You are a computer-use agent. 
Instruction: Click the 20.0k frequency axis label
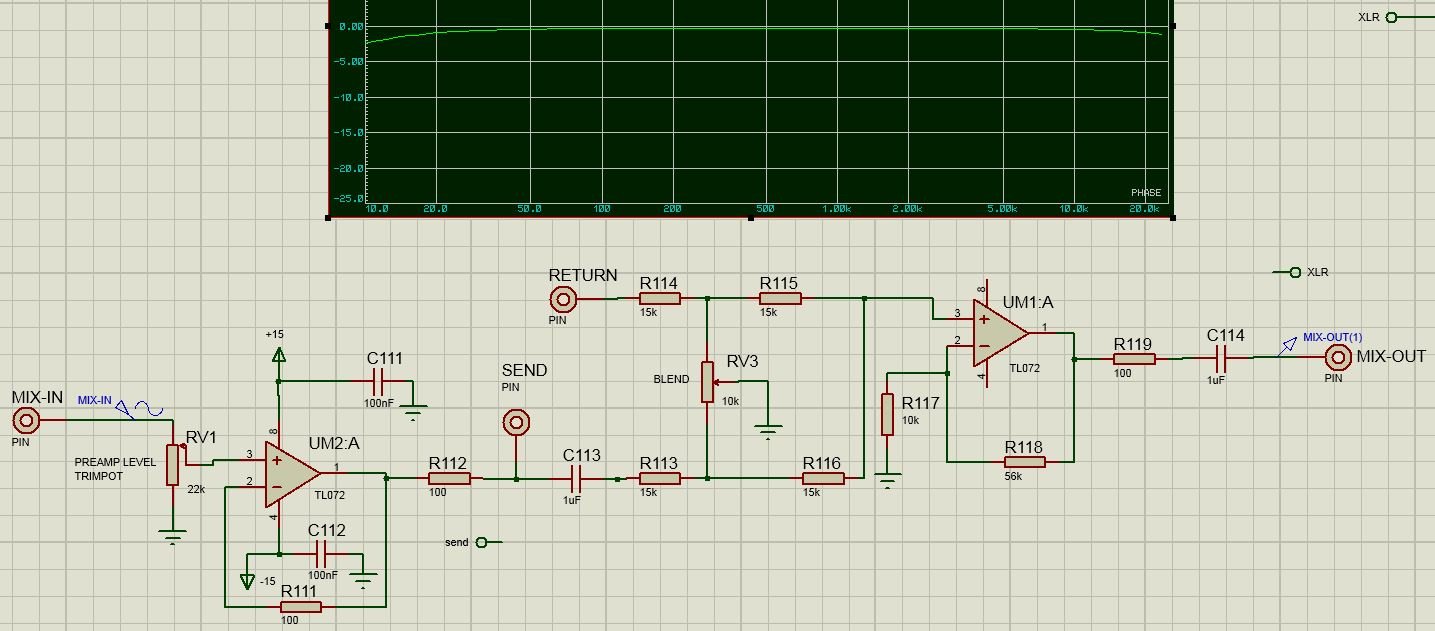click(x=1142, y=208)
